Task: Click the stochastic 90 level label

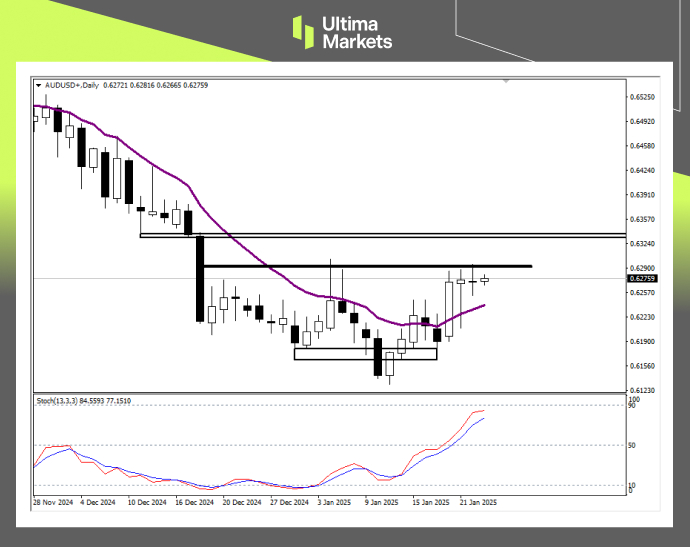Action: coord(632,405)
